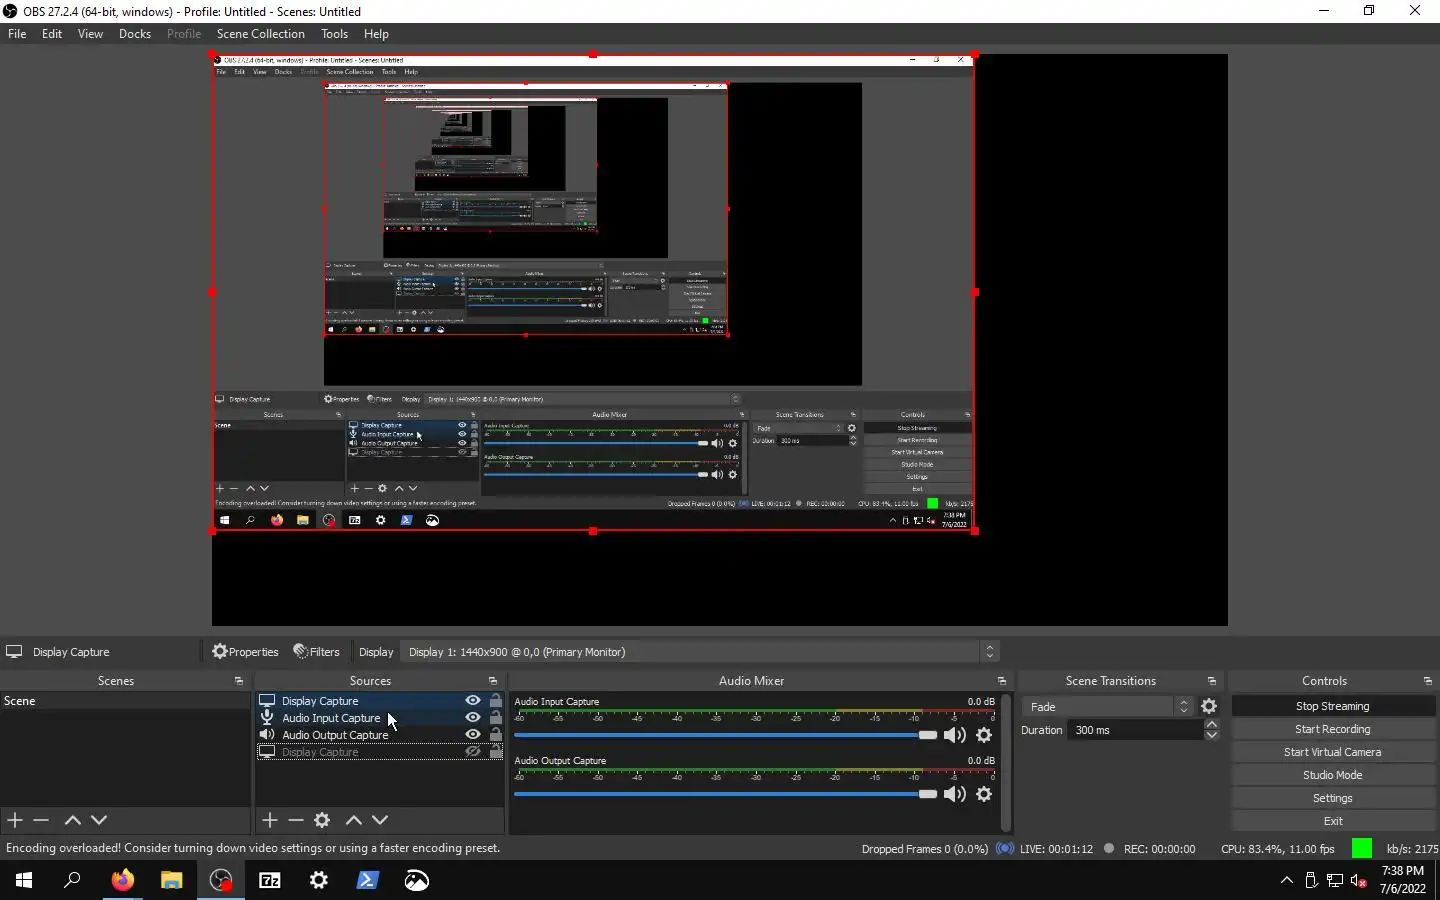Enter Studio Mode
Image resolution: width=1440 pixels, height=900 pixels.
click(1333, 775)
